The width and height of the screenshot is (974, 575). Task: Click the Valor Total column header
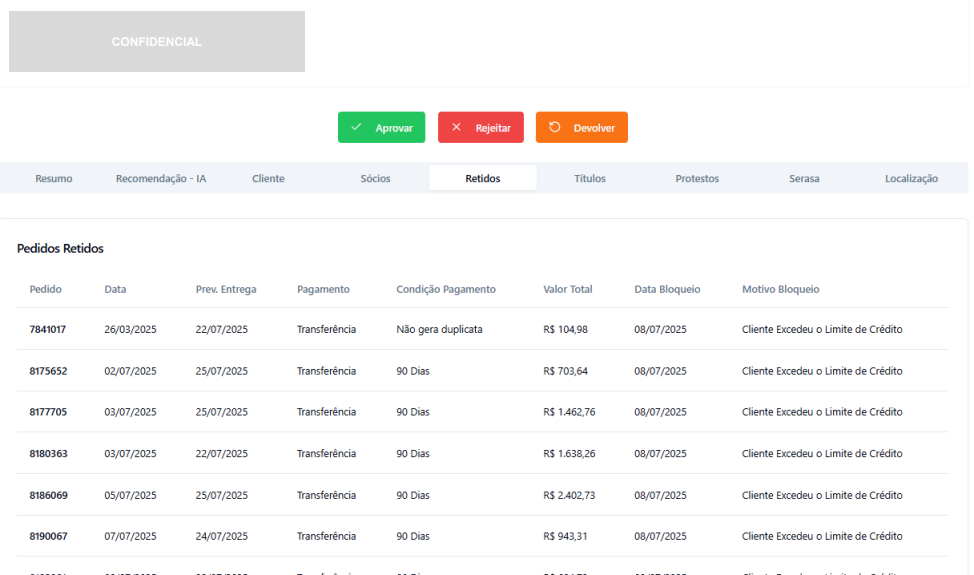click(568, 289)
